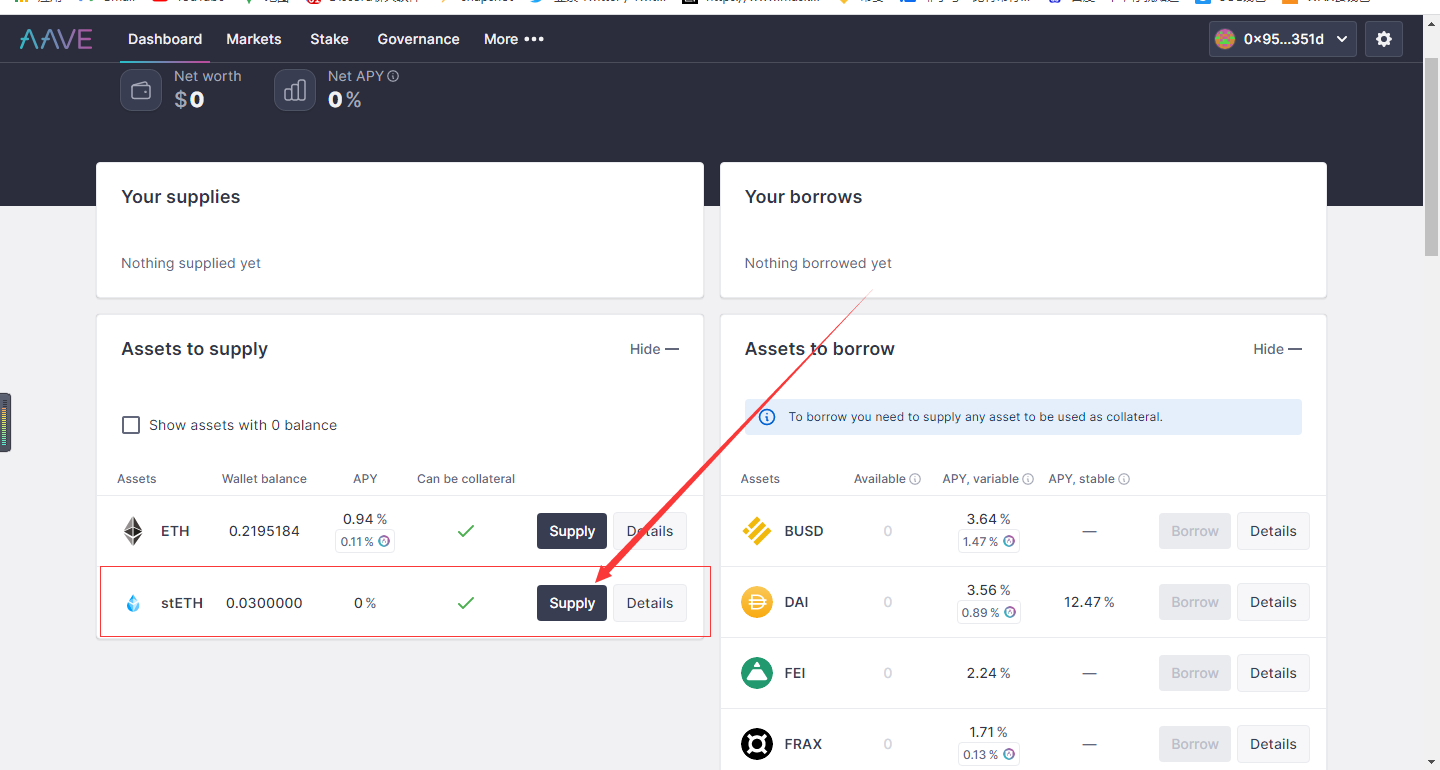This screenshot has height=770, width=1440.
Task: Click the BUSD token icon
Action: (757, 531)
